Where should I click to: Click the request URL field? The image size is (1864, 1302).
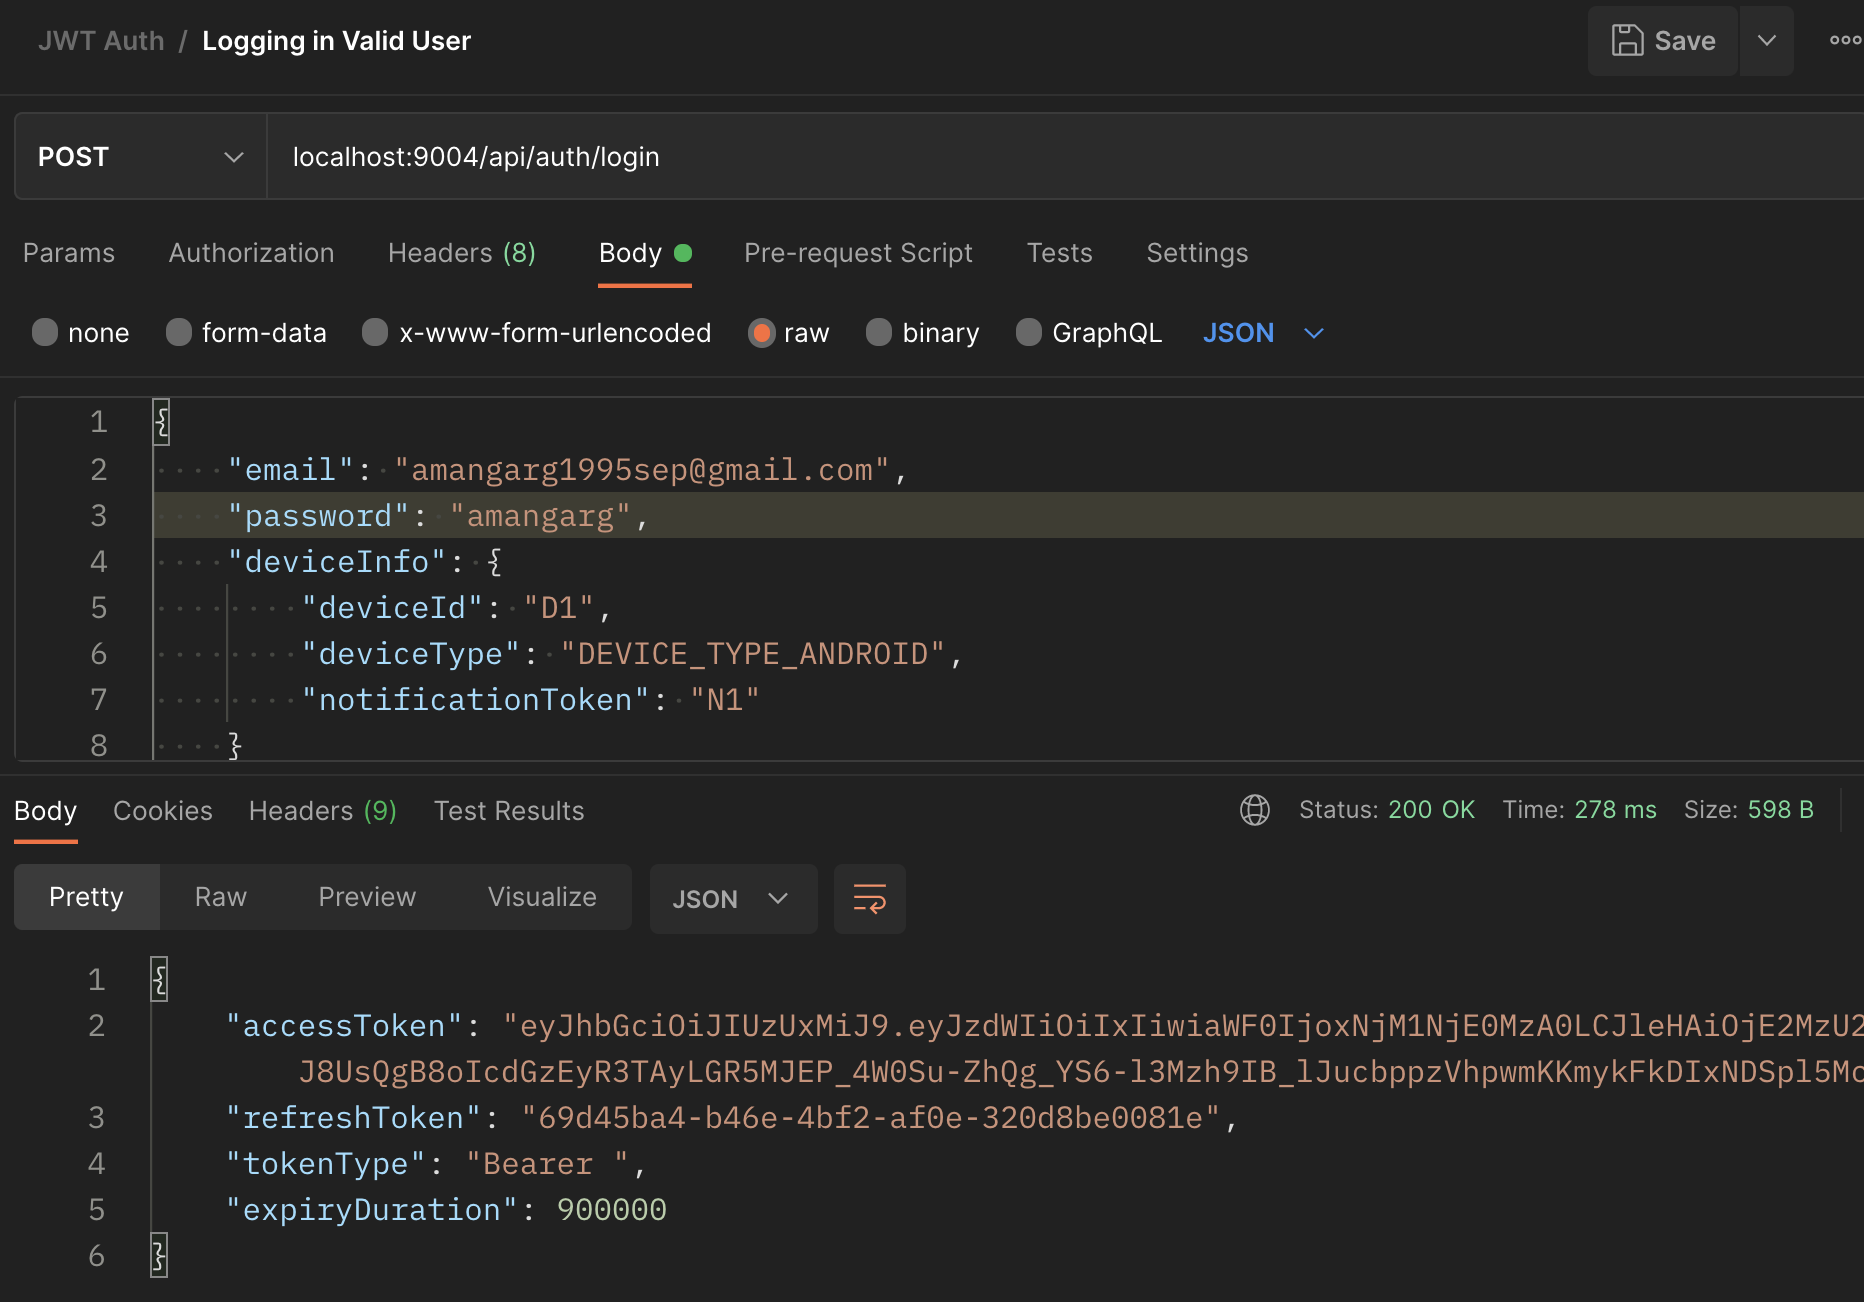[1065, 157]
